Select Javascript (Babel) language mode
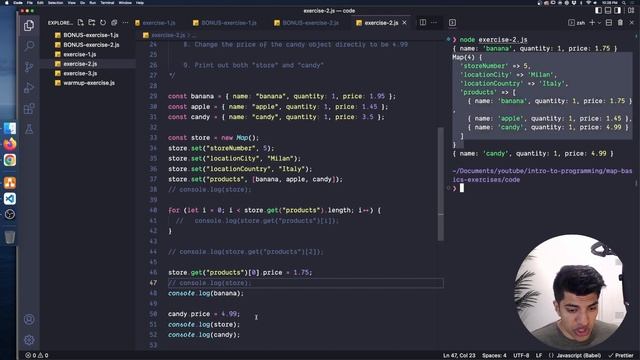Image resolution: width=640 pixels, height=360 pixels. [575, 355]
